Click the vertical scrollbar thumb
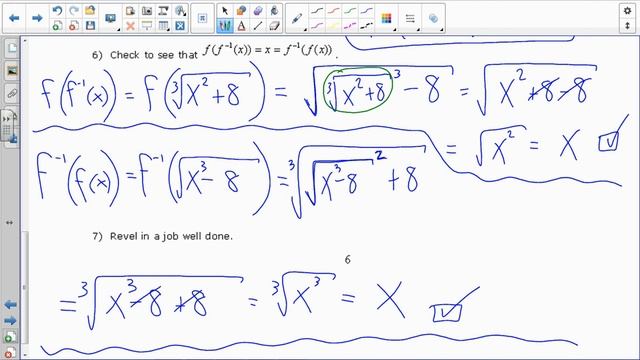The height and width of the screenshot is (360, 640). (25, 287)
